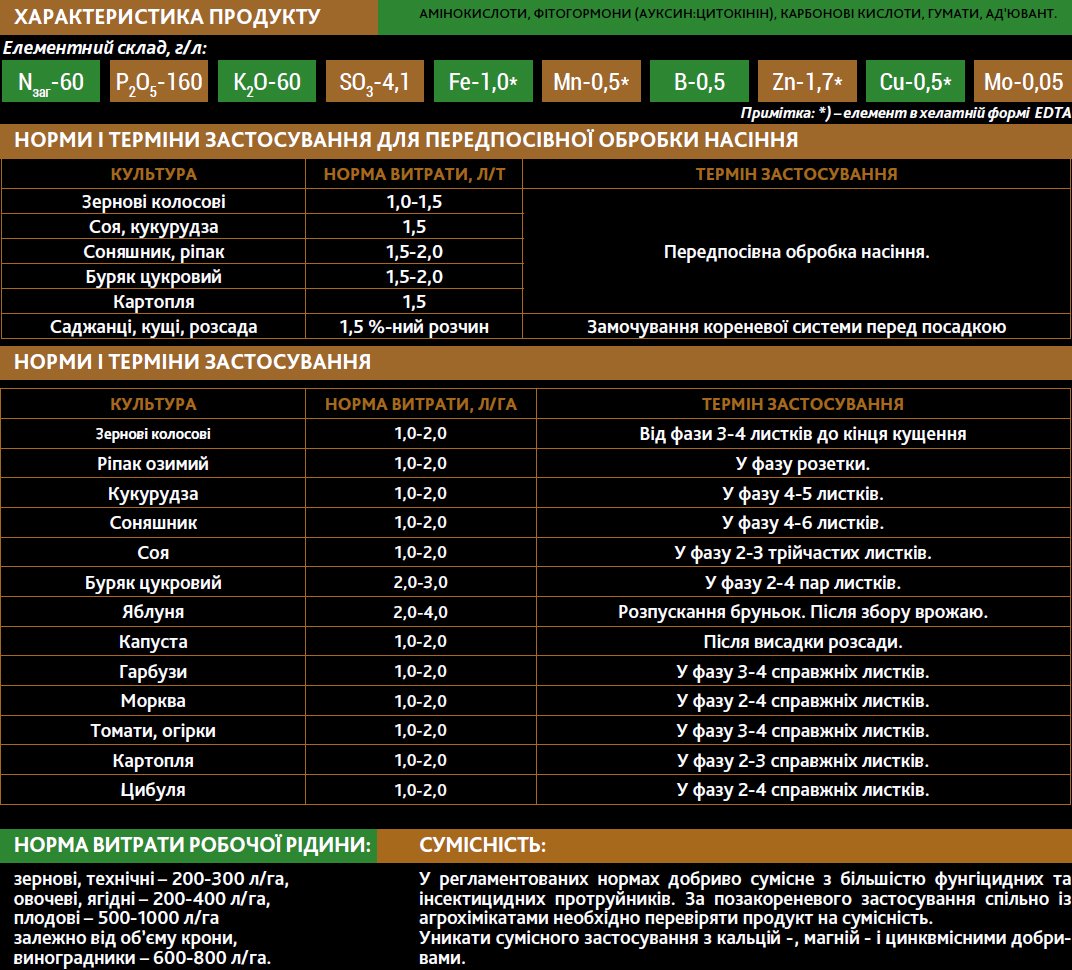Screen dimensions: 1072x970
Task: Click the Zn-1,7* zinc badge
Action: pos(807,81)
